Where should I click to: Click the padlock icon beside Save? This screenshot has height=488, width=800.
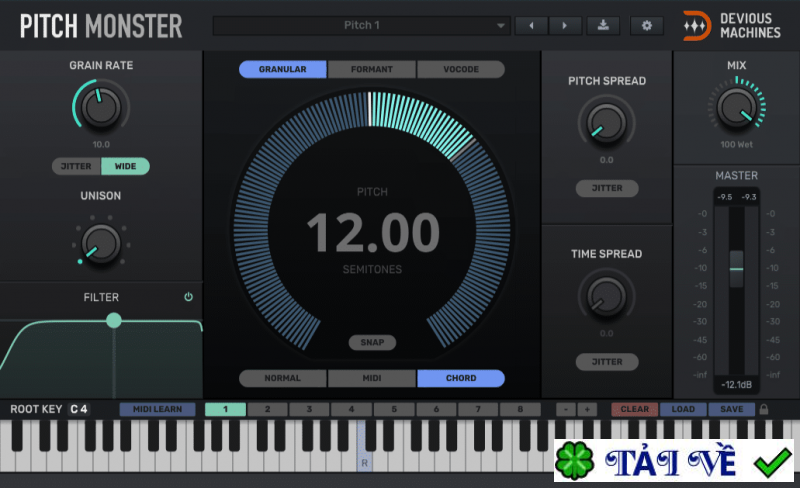pos(764,409)
